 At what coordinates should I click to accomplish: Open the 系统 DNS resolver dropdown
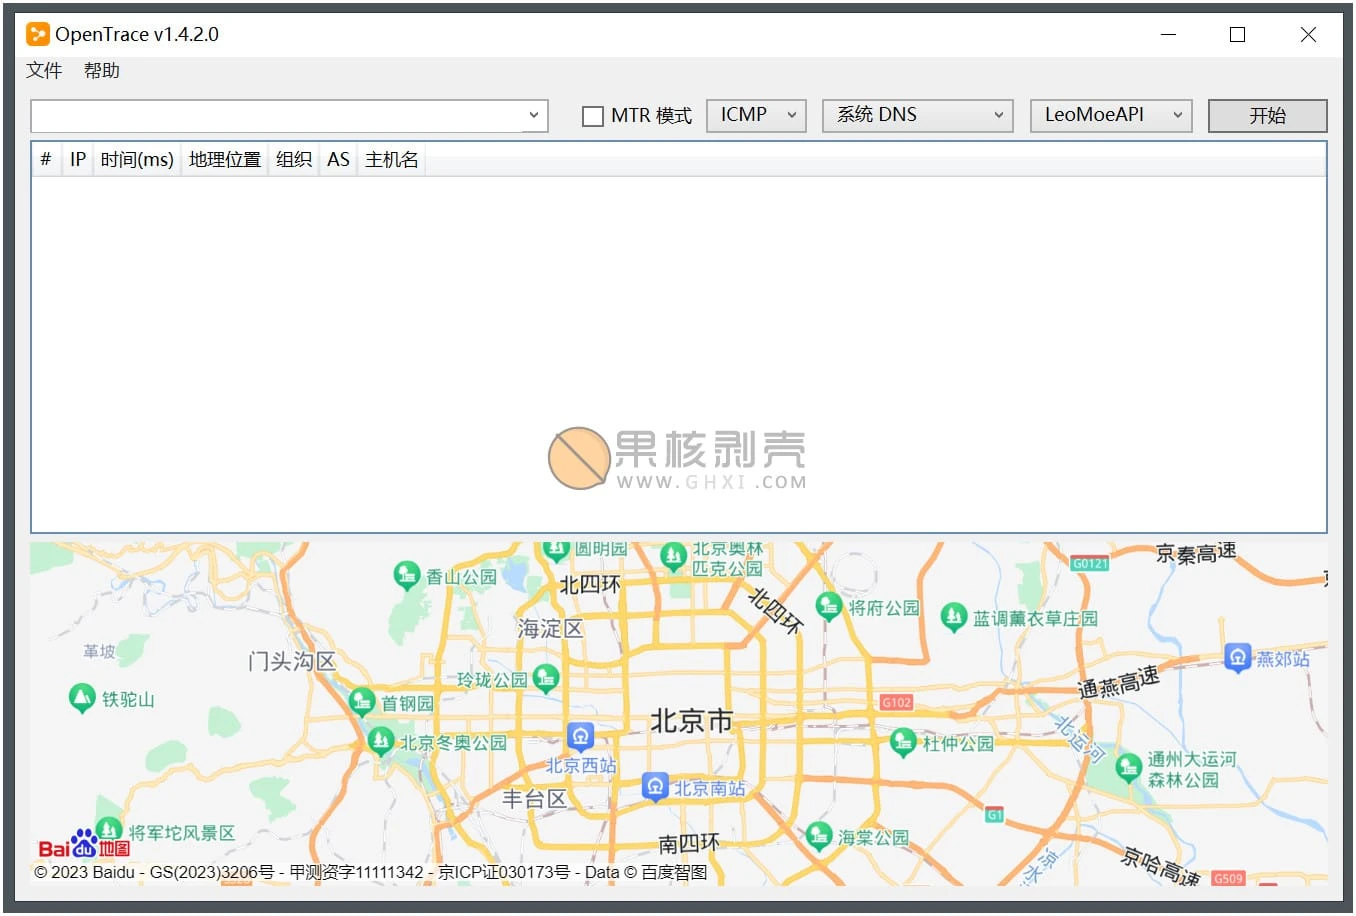pos(918,115)
